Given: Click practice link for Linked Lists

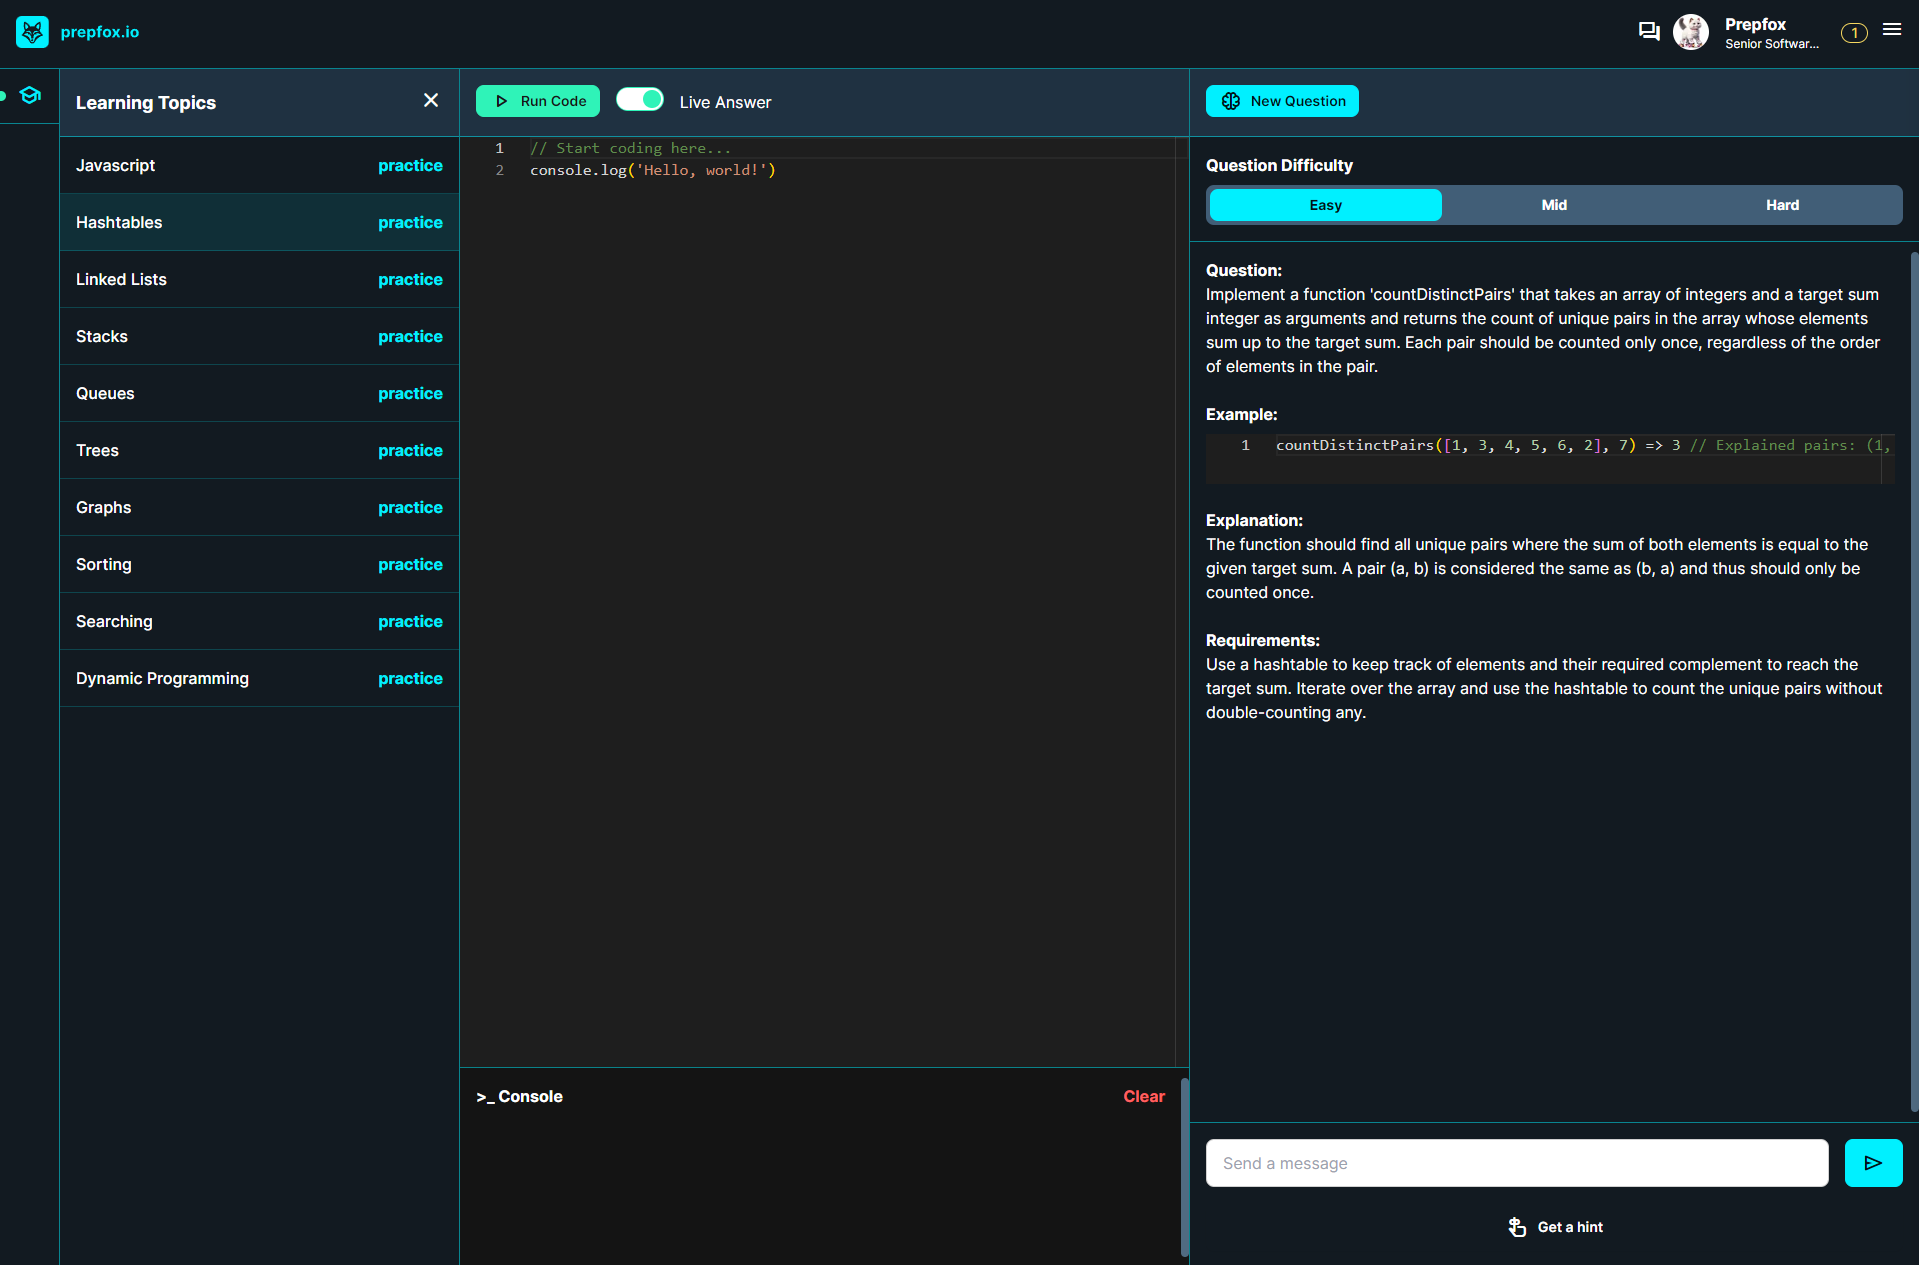Looking at the screenshot, I should 410,280.
